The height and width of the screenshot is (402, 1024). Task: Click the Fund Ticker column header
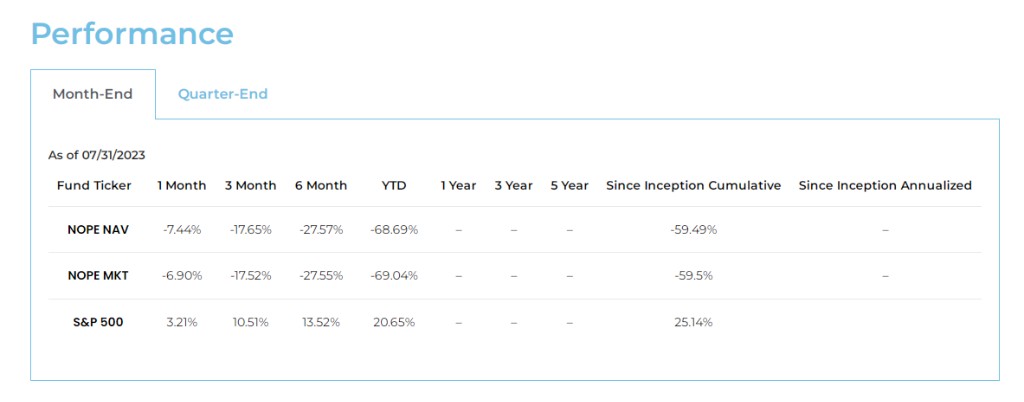93,185
